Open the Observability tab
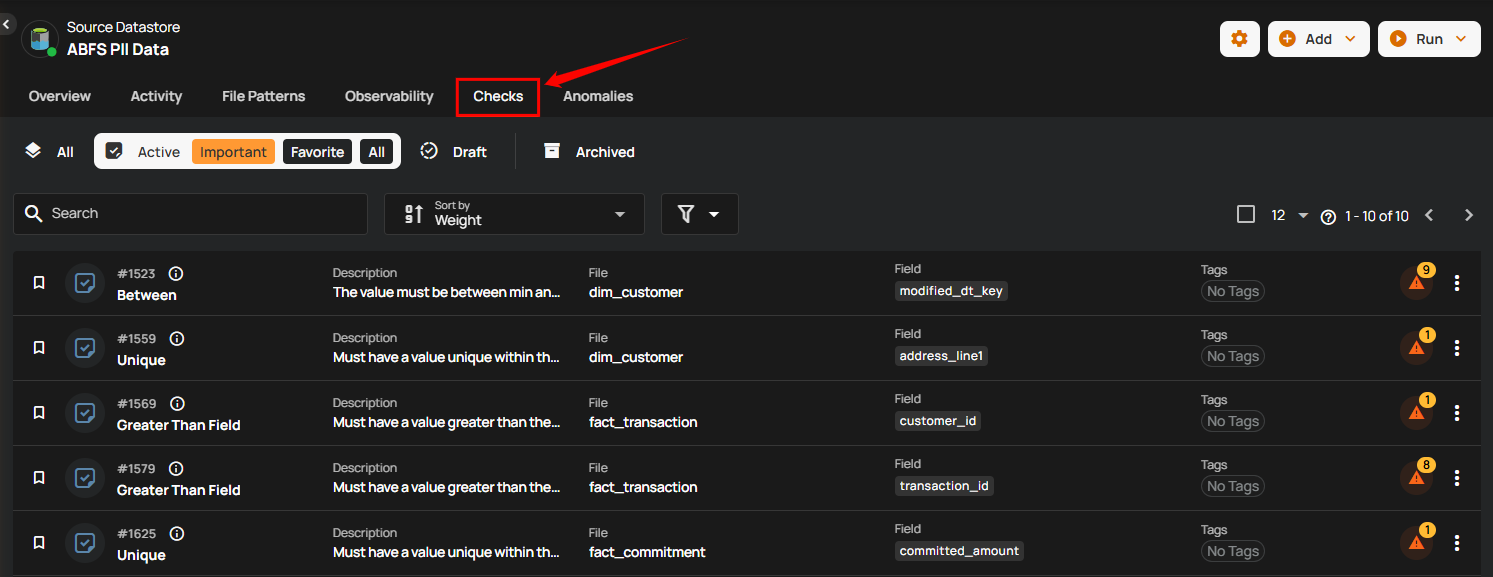This screenshot has width=1493, height=577. [x=389, y=96]
